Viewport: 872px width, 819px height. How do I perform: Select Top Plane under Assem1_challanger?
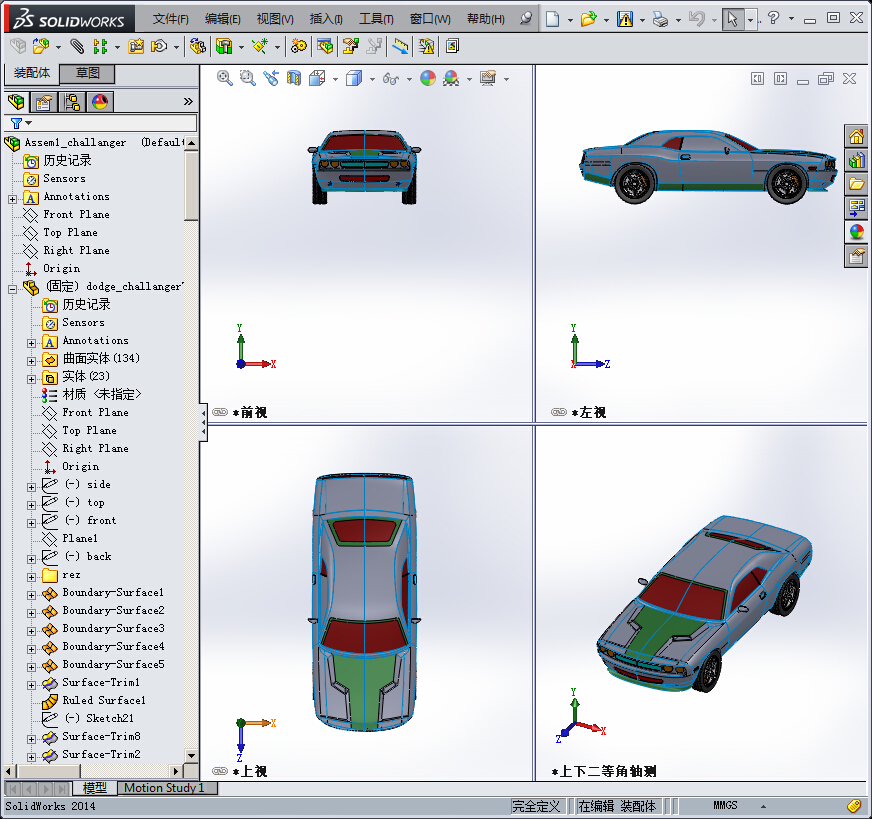(x=70, y=232)
